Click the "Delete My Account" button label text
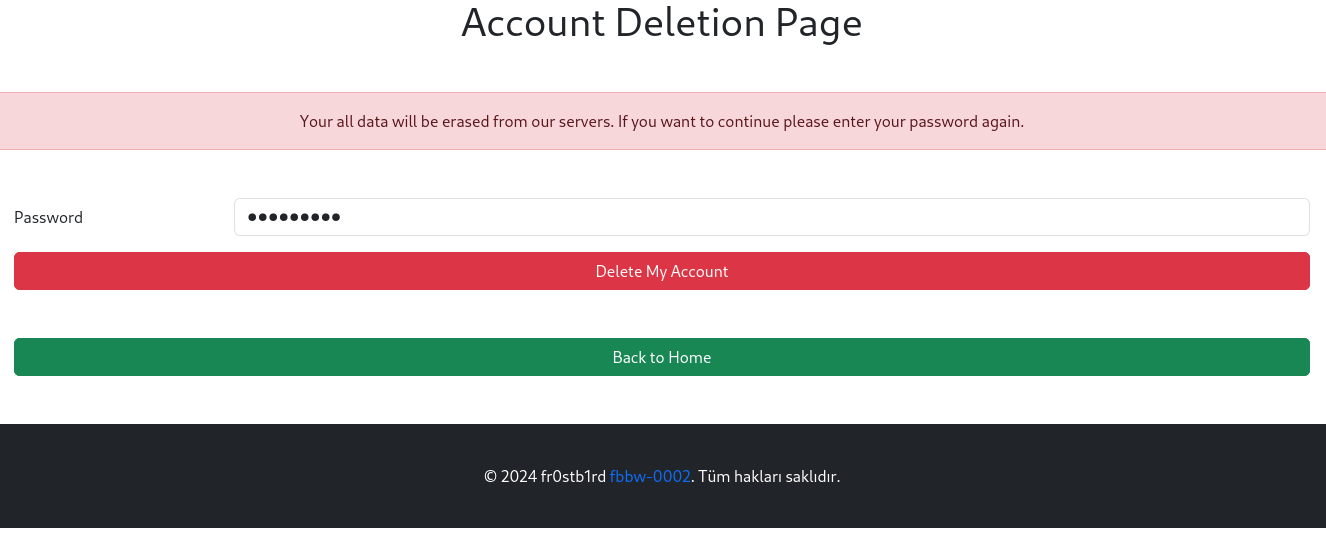Screen dimensions: 1326x559 point(661,271)
